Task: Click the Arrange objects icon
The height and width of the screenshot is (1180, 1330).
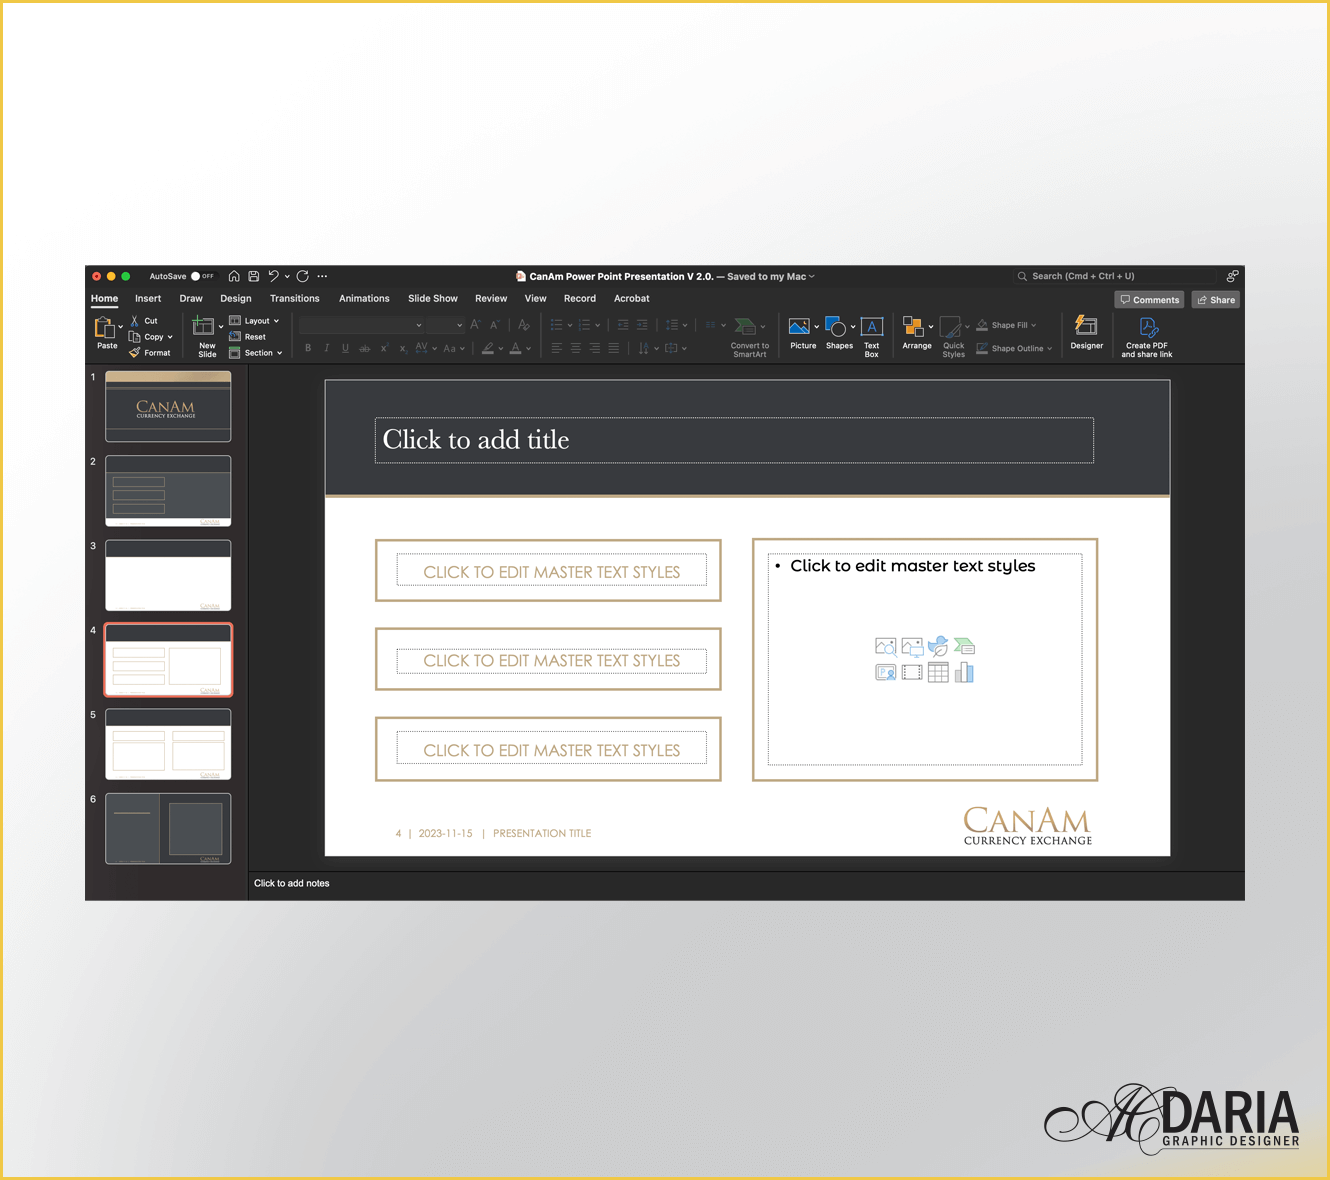Action: click(913, 327)
